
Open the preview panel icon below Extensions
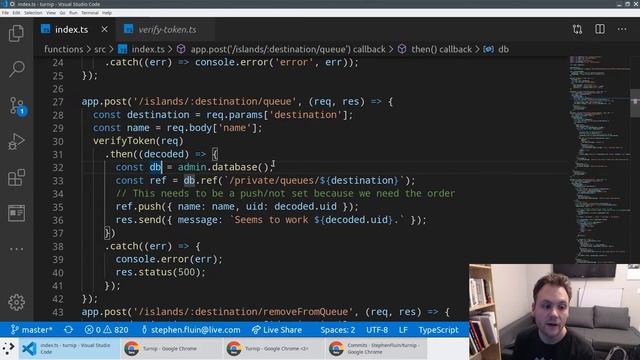[x=16, y=213]
